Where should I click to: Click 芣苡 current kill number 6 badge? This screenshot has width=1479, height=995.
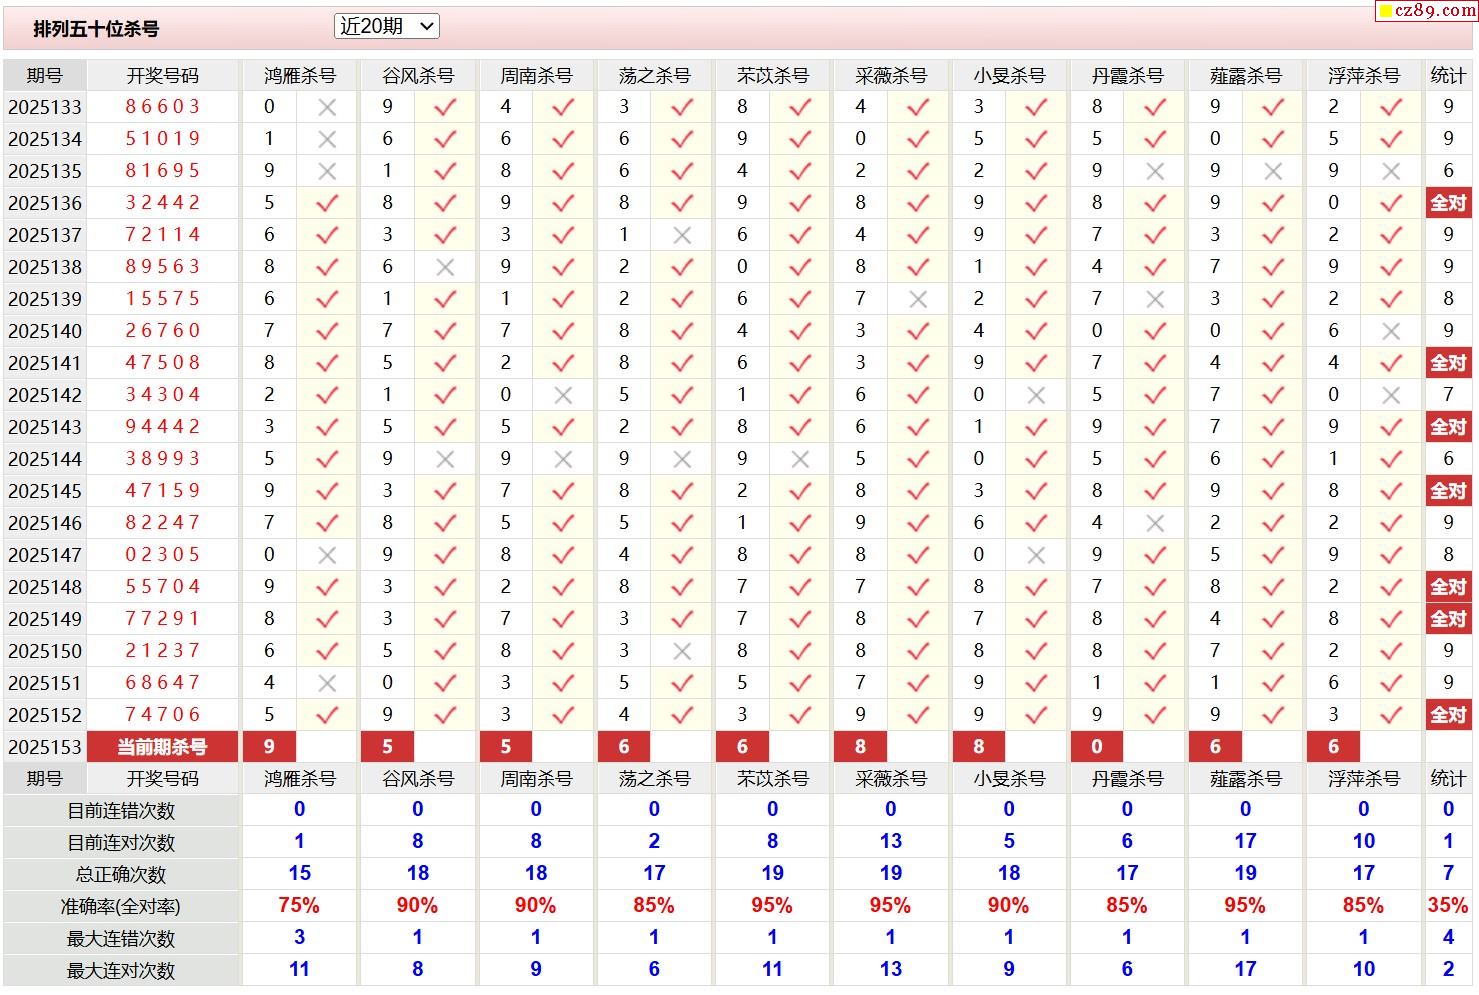[x=742, y=747]
